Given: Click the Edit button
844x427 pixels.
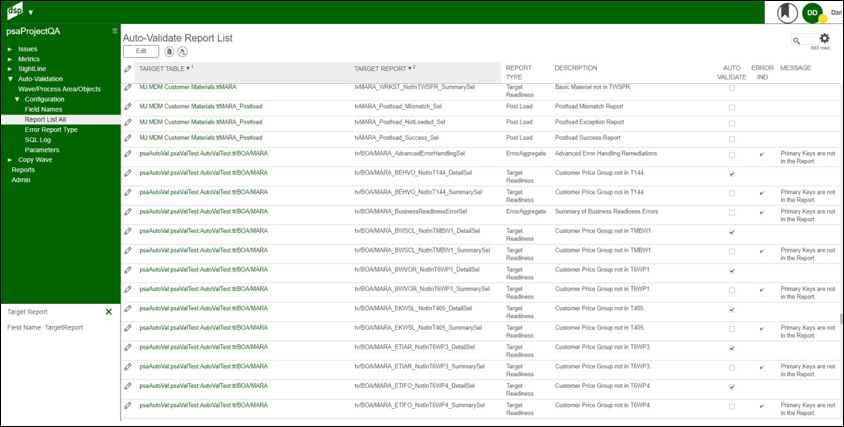Looking at the screenshot, I should [141, 51].
